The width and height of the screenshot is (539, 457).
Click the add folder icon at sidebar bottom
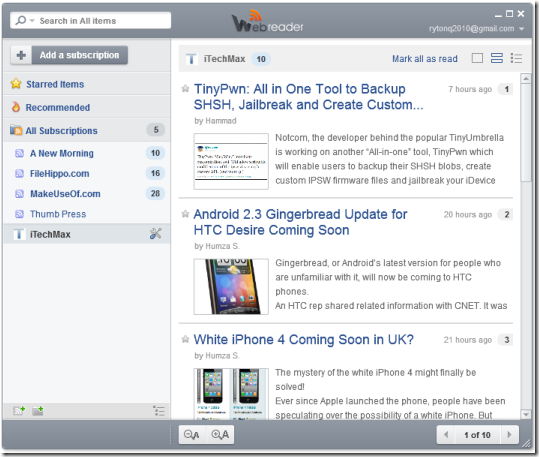tap(38, 410)
